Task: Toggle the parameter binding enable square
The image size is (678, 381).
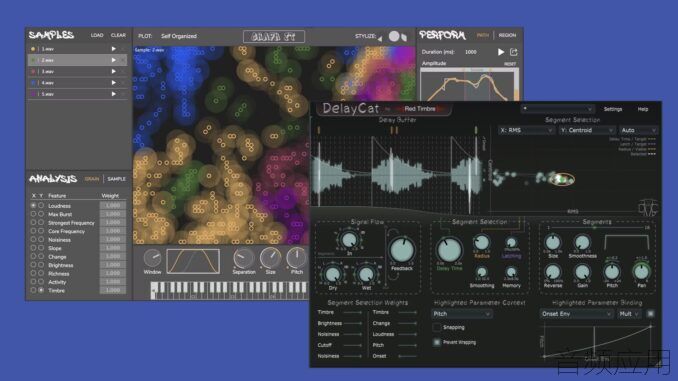Action: click(651, 314)
